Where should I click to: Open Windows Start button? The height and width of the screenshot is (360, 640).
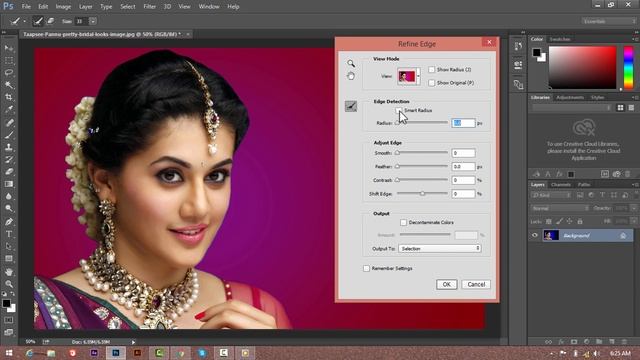[x=9, y=353]
